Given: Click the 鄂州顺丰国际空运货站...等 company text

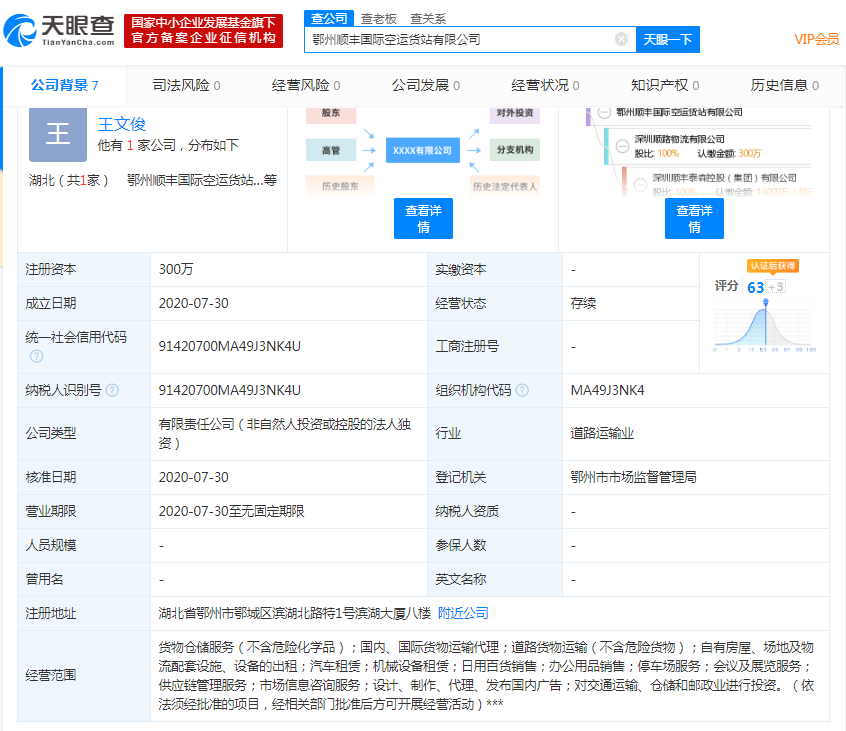Looking at the screenshot, I should tap(202, 180).
